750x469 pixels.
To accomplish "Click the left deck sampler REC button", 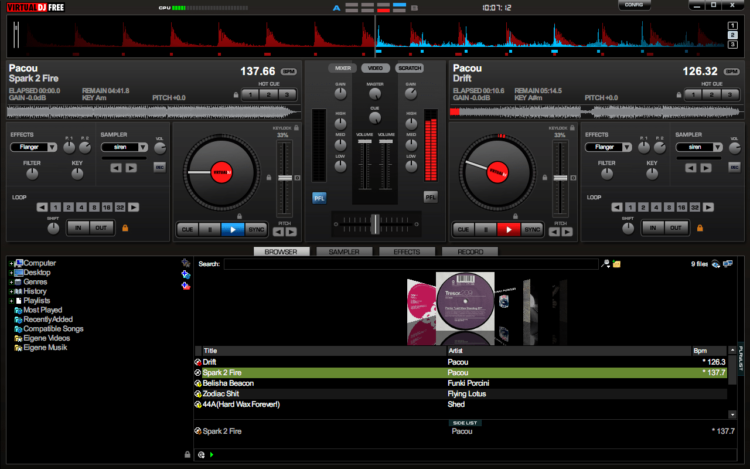I will (160, 167).
